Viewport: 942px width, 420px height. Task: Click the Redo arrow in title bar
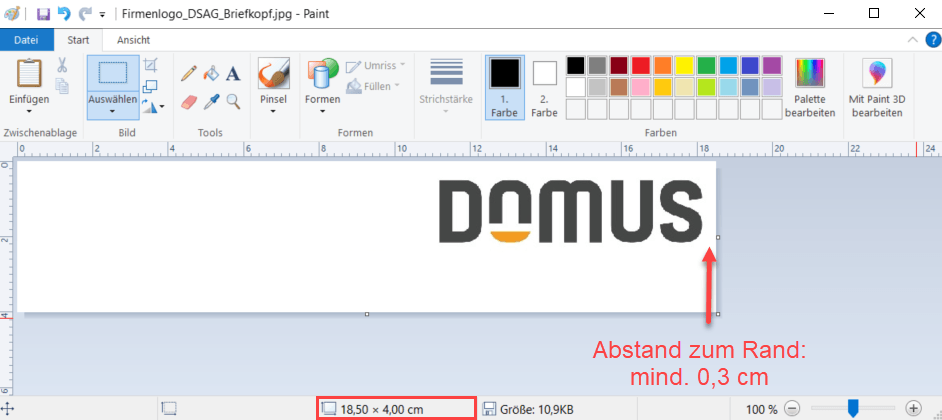pos(85,13)
